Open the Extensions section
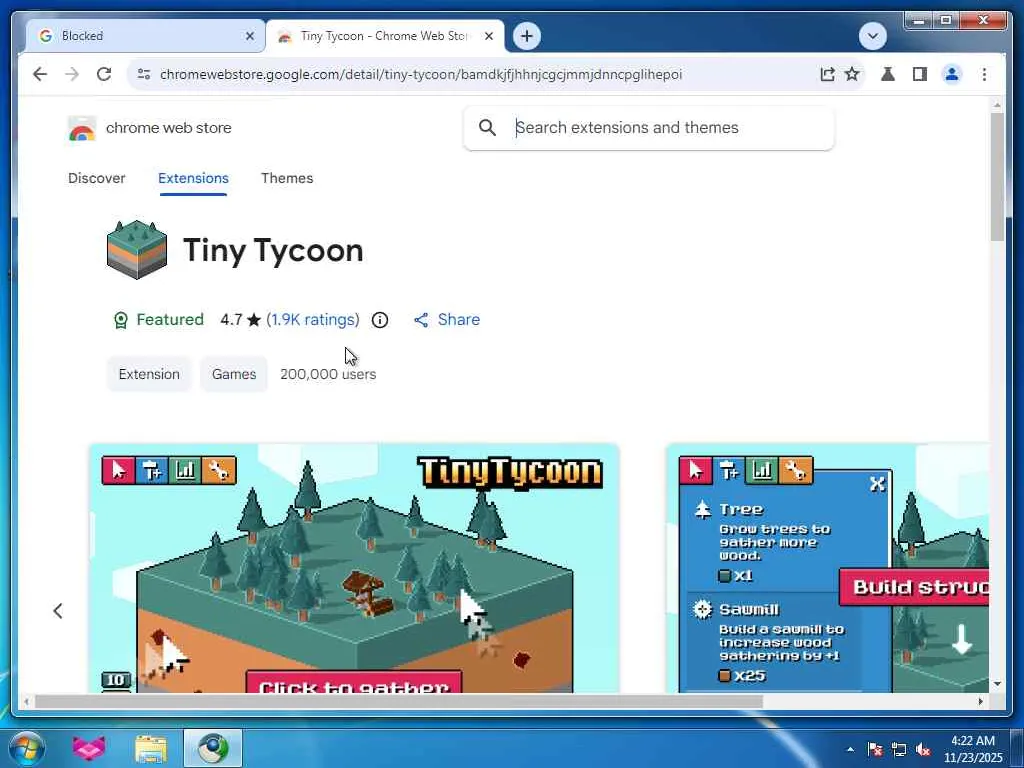Image resolution: width=1024 pixels, height=768 pixels. 193,178
